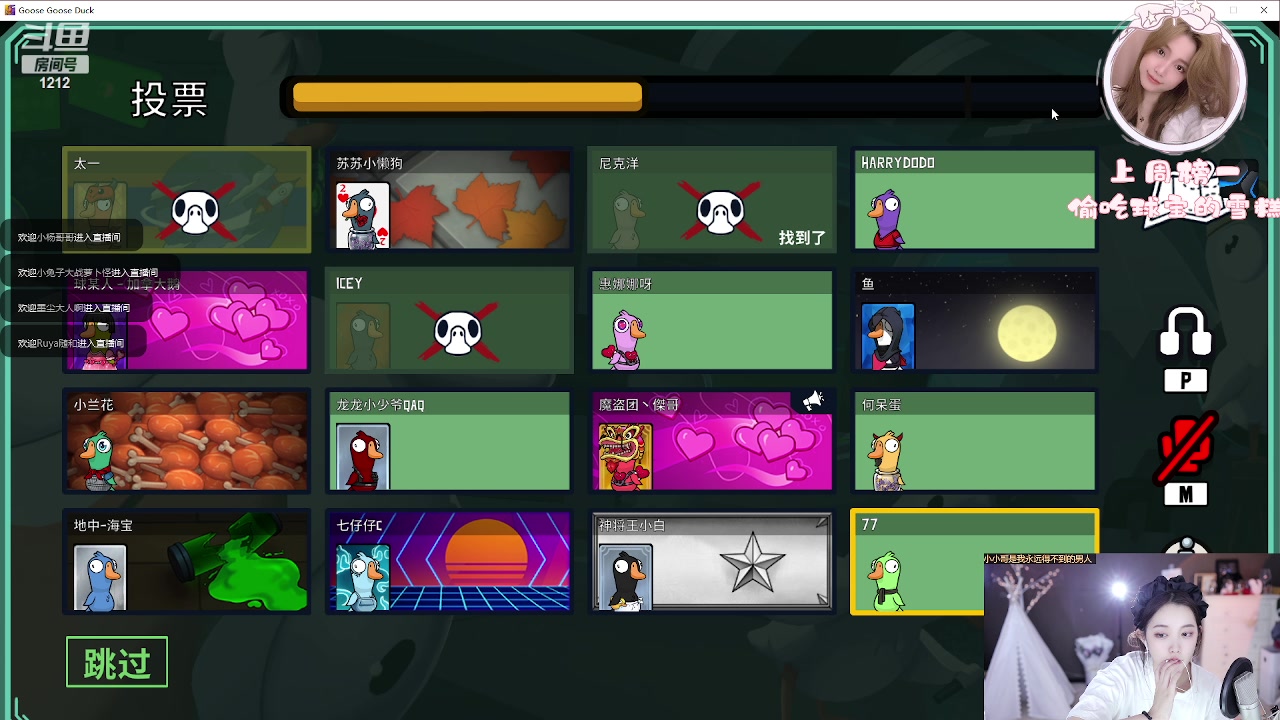Click the notice 欢迎小兔子大战萝卜怪进入直播间
This screenshot has height=720, width=1280.
[88, 272]
